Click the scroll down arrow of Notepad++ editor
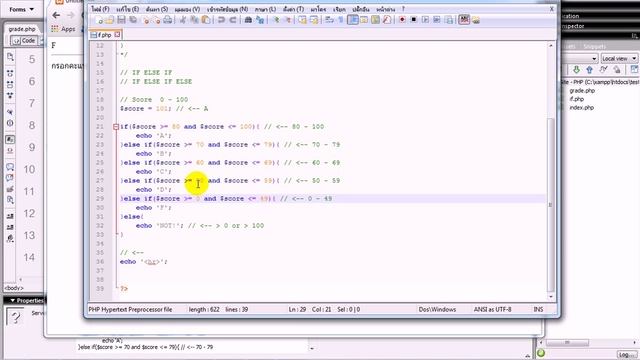 (551, 297)
